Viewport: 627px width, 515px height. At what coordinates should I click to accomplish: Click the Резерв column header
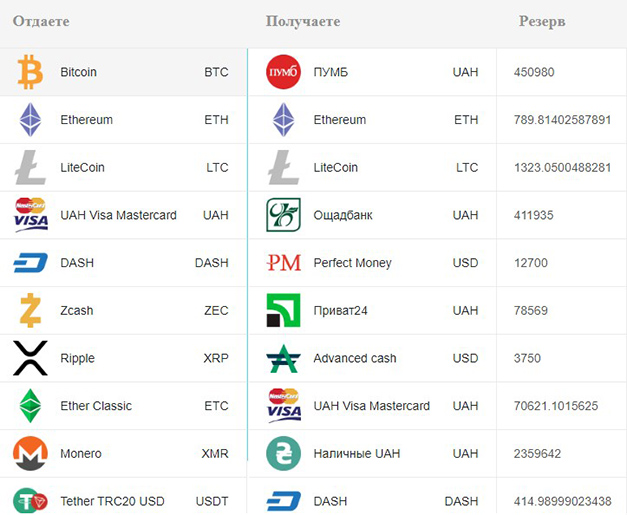[542, 21]
